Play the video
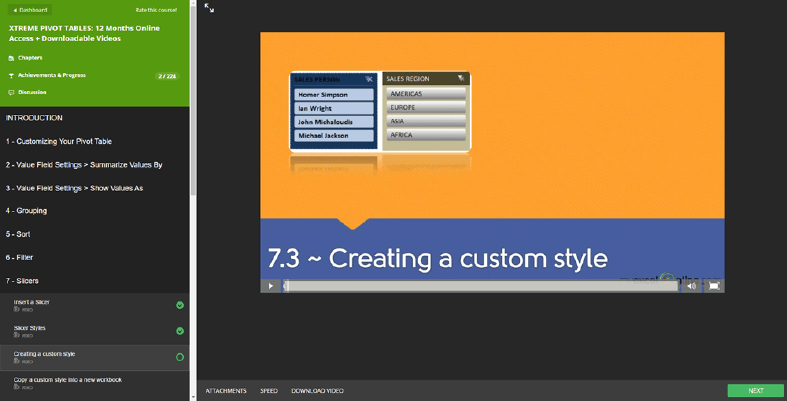This screenshot has width=787, height=401. pos(271,286)
